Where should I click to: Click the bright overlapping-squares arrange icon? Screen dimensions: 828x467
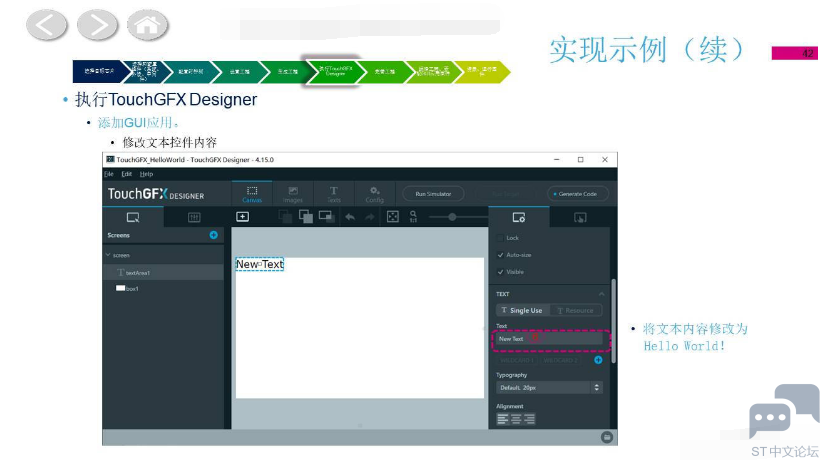(x=305, y=217)
